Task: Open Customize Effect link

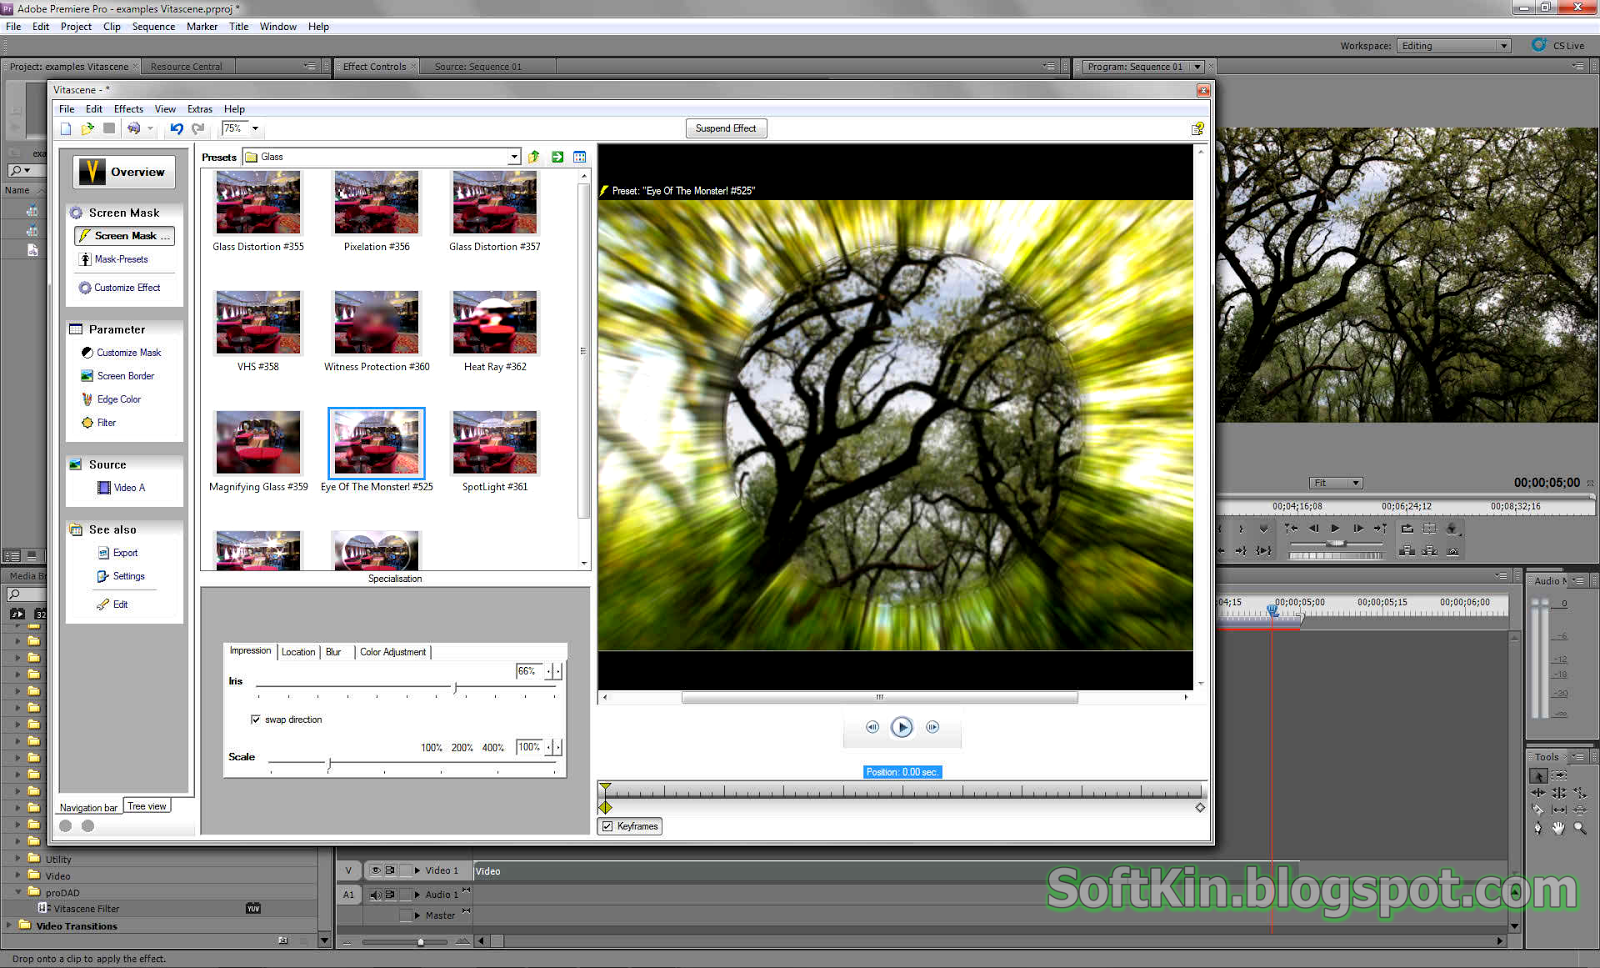Action: tap(127, 288)
